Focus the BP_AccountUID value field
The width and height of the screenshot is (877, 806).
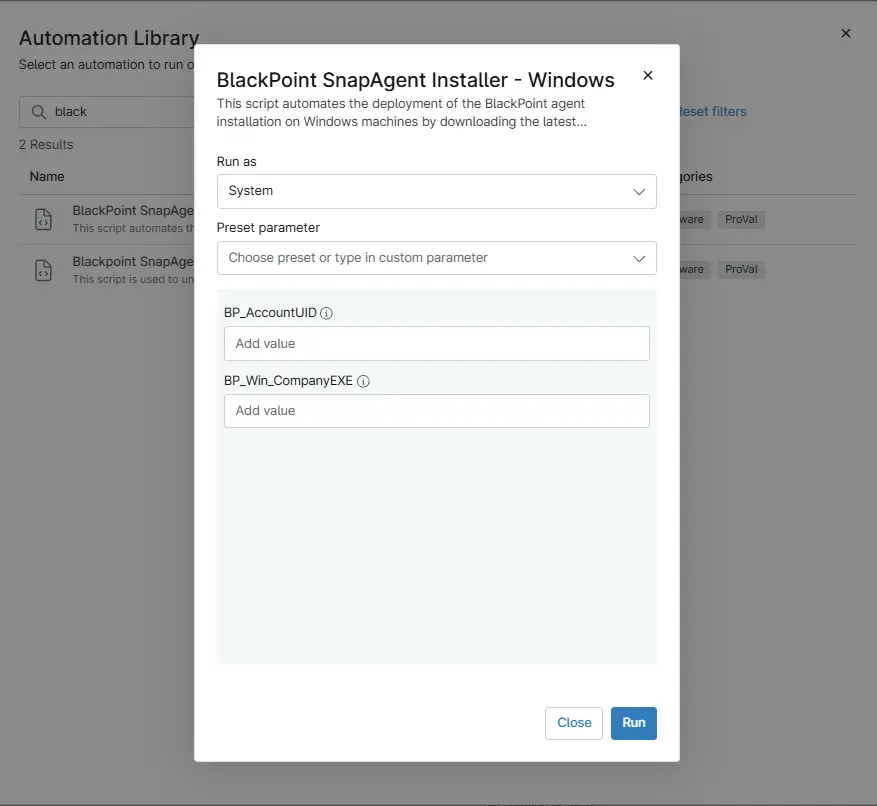click(x=436, y=344)
